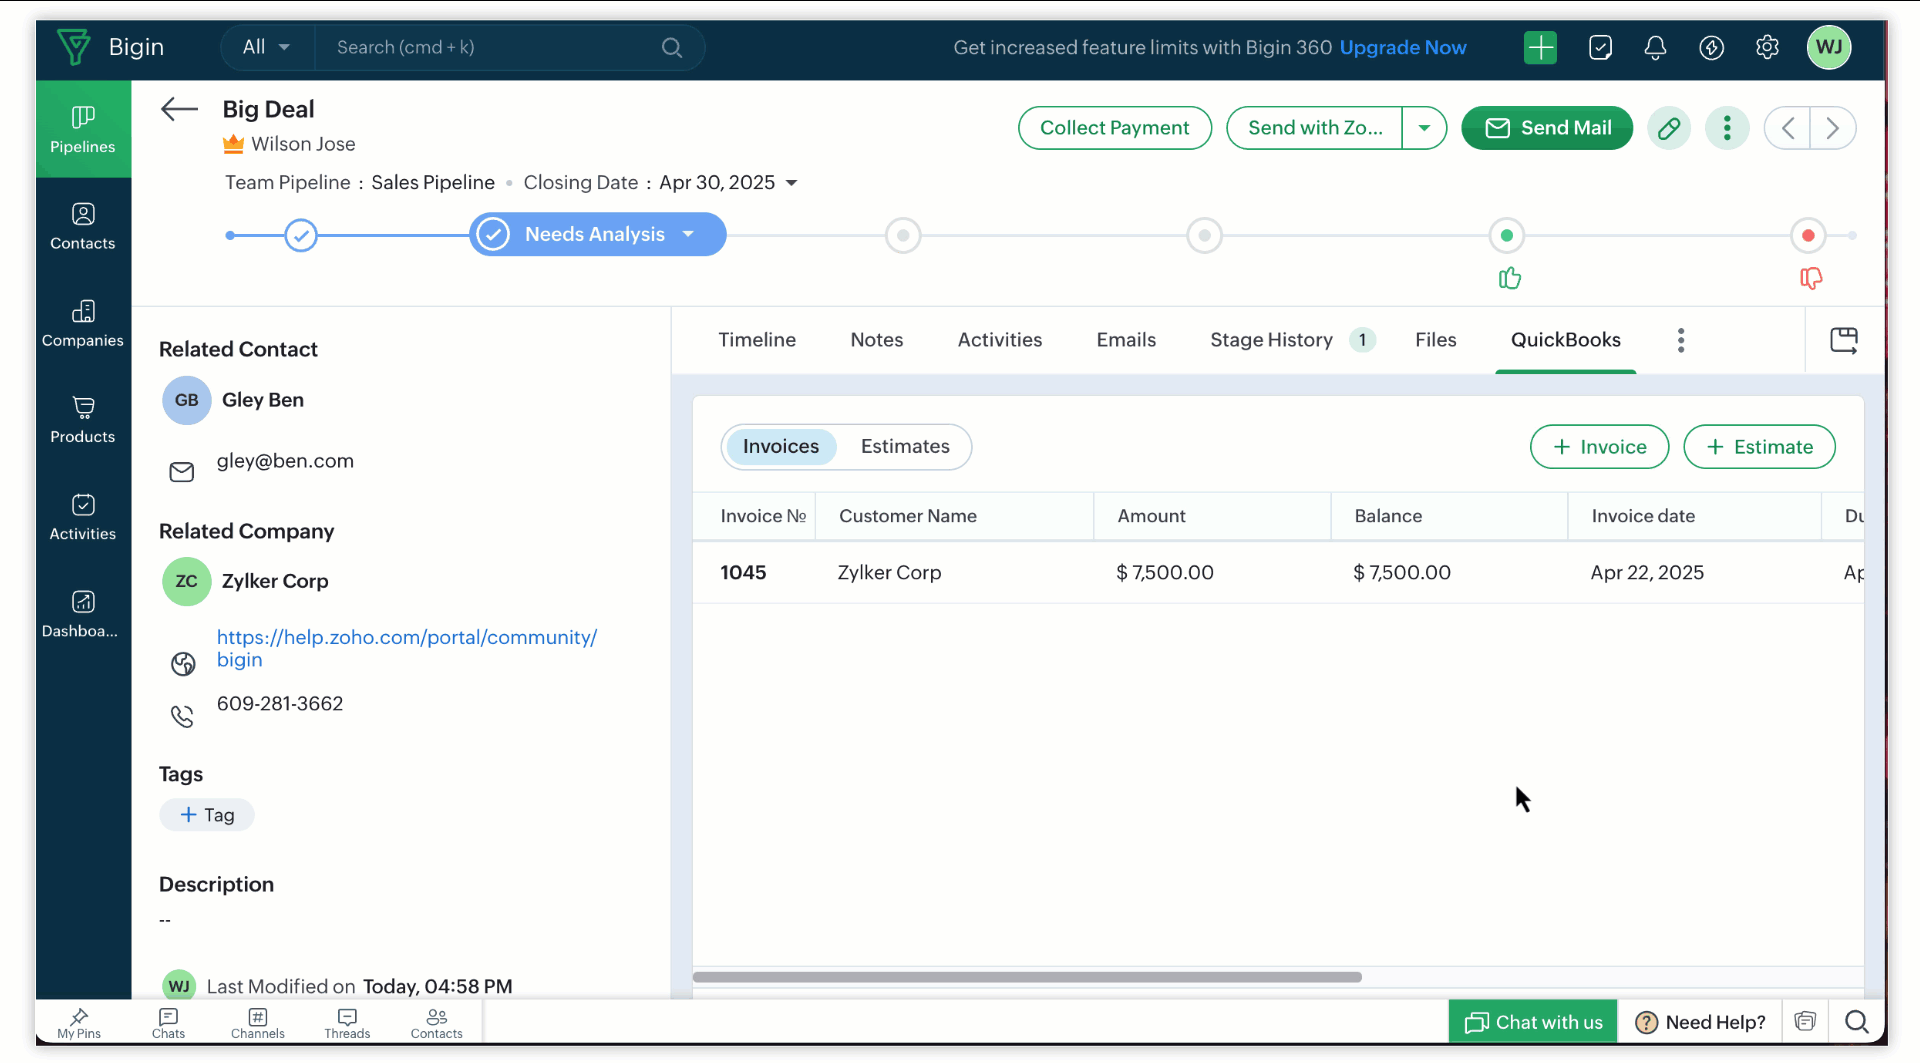The width and height of the screenshot is (1920, 1063).
Task: Open Activities module in sidebar
Action: (x=83, y=517)
